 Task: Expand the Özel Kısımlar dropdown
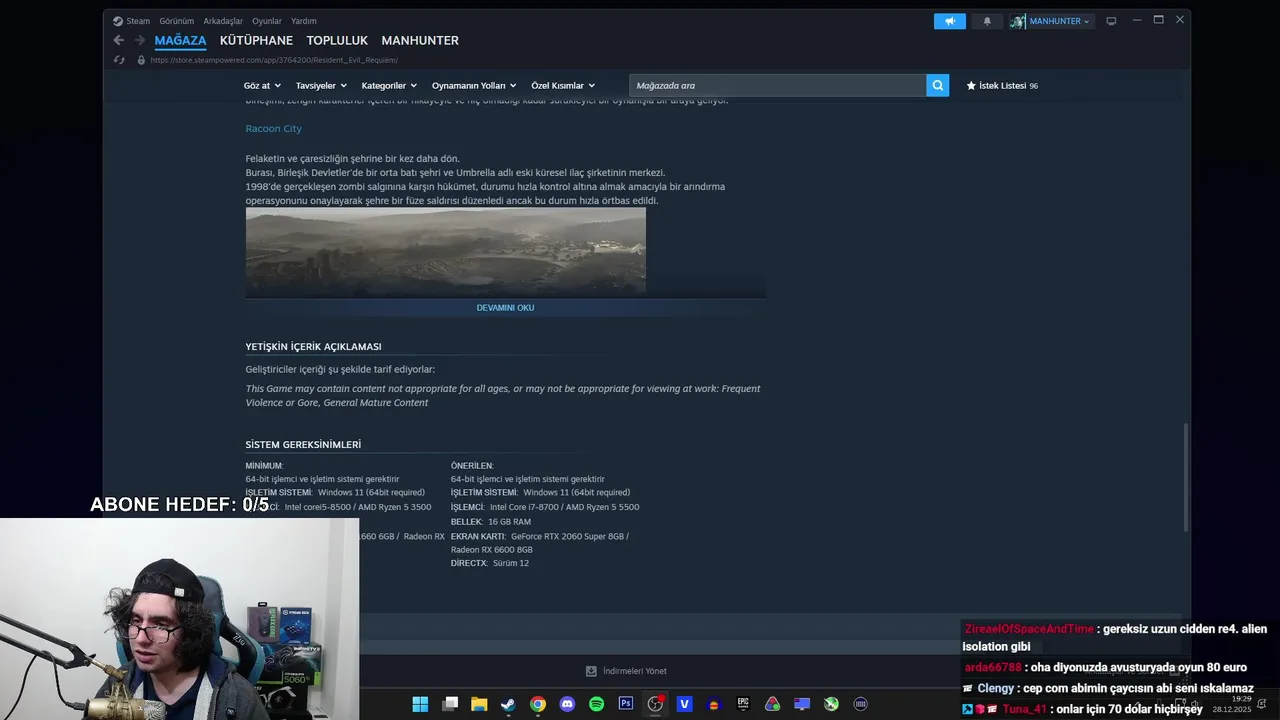pos(563,86)
